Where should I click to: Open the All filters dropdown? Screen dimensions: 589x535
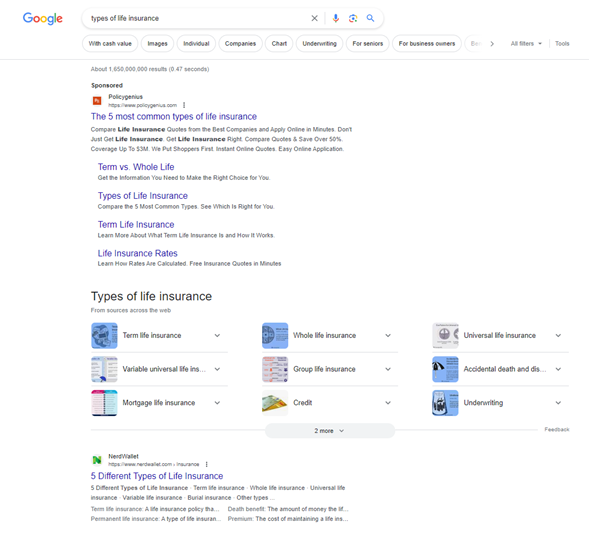point(526,44)
